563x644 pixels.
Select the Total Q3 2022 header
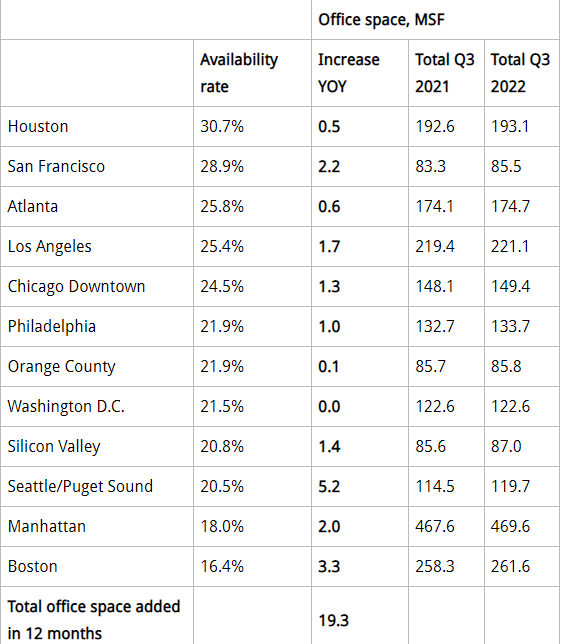tap(520, 73)
